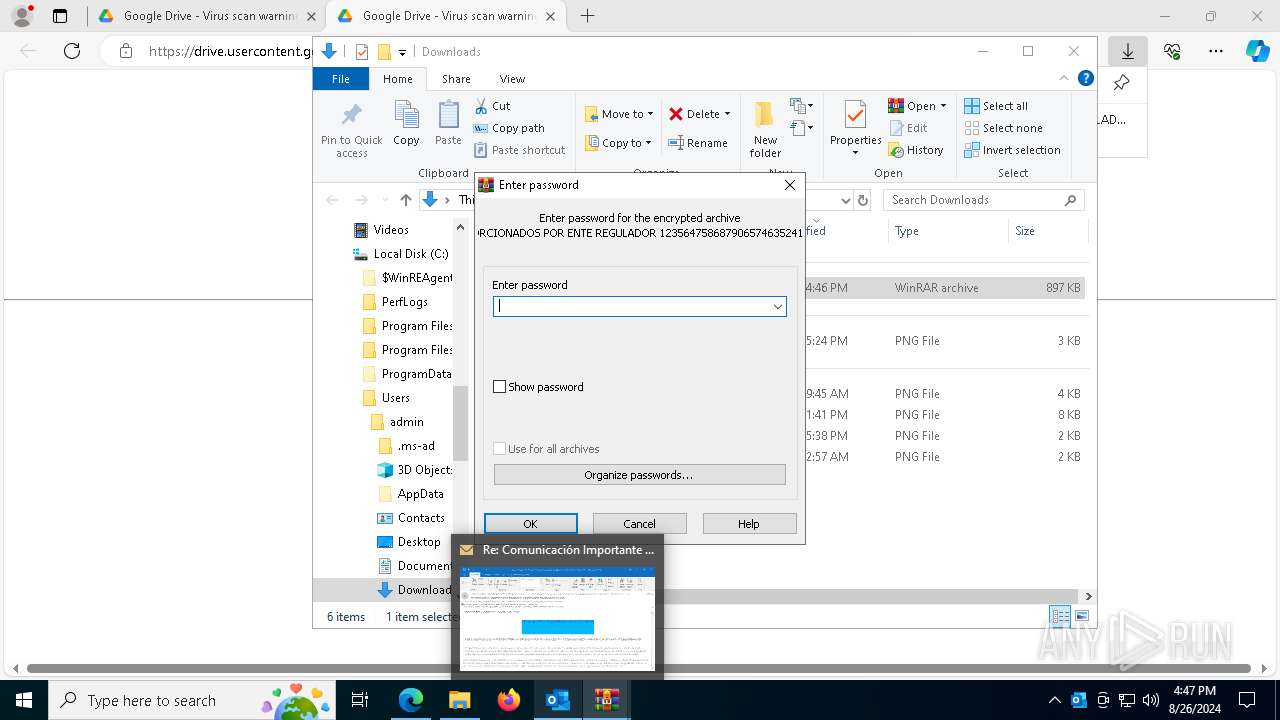This screenshot has height=720, width=1280.
Task: Open Outlook from the taskbar
Action: tap(557, 700)
